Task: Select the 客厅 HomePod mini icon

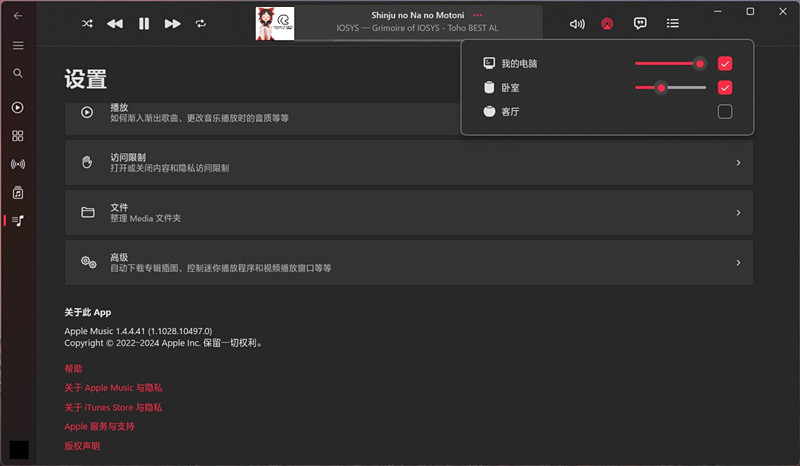Action: pos(489,112)
